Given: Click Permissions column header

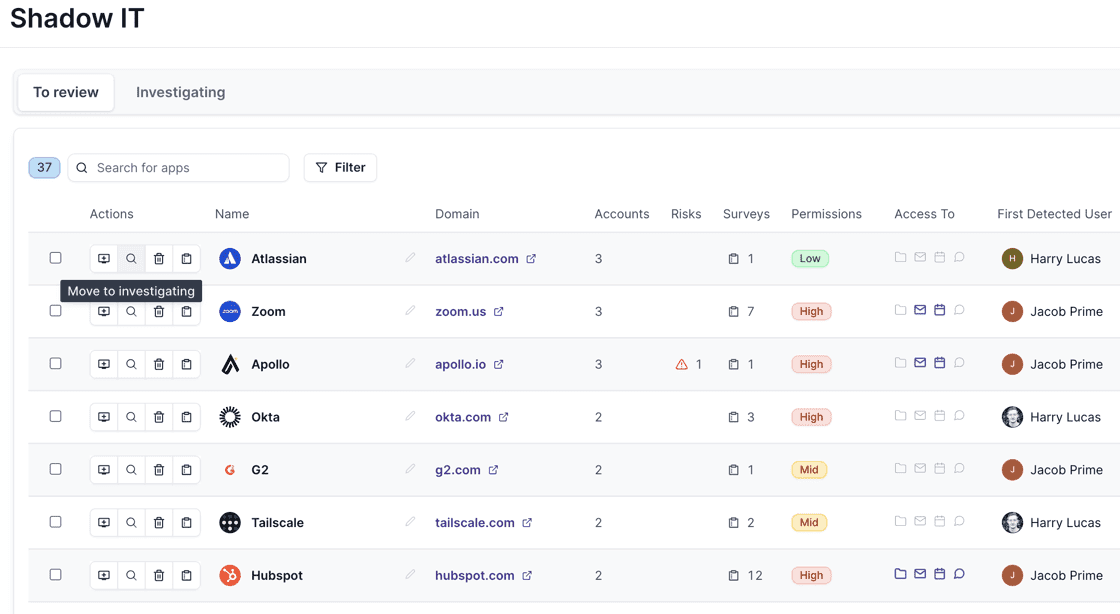Looking at the screenshot, I should [x=826, y=213].
